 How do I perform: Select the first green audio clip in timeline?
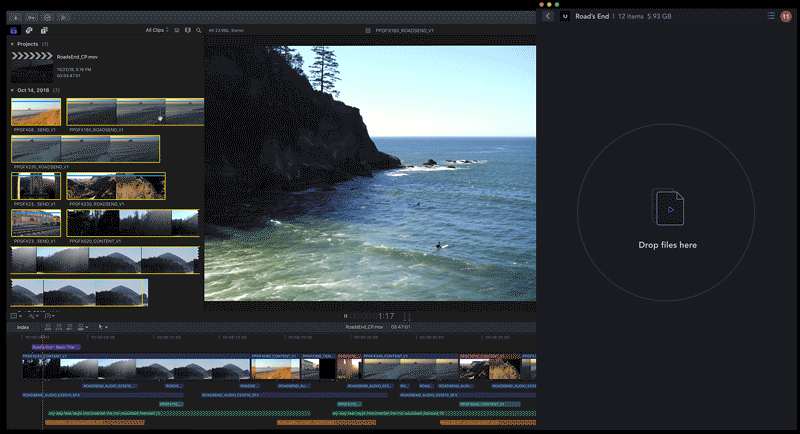(179, 413)
